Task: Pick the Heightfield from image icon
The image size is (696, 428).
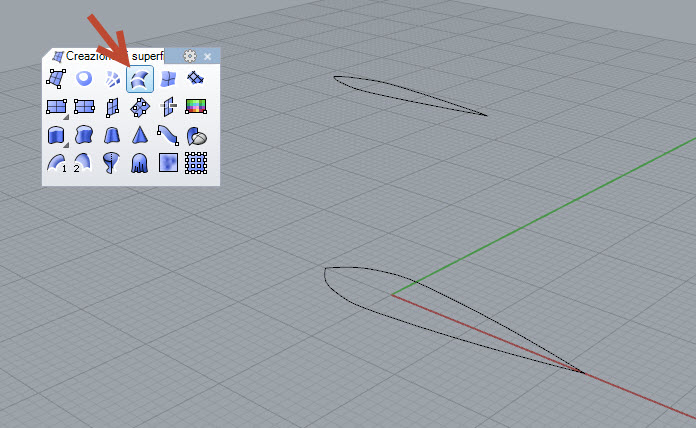Action: click(168, 163)
